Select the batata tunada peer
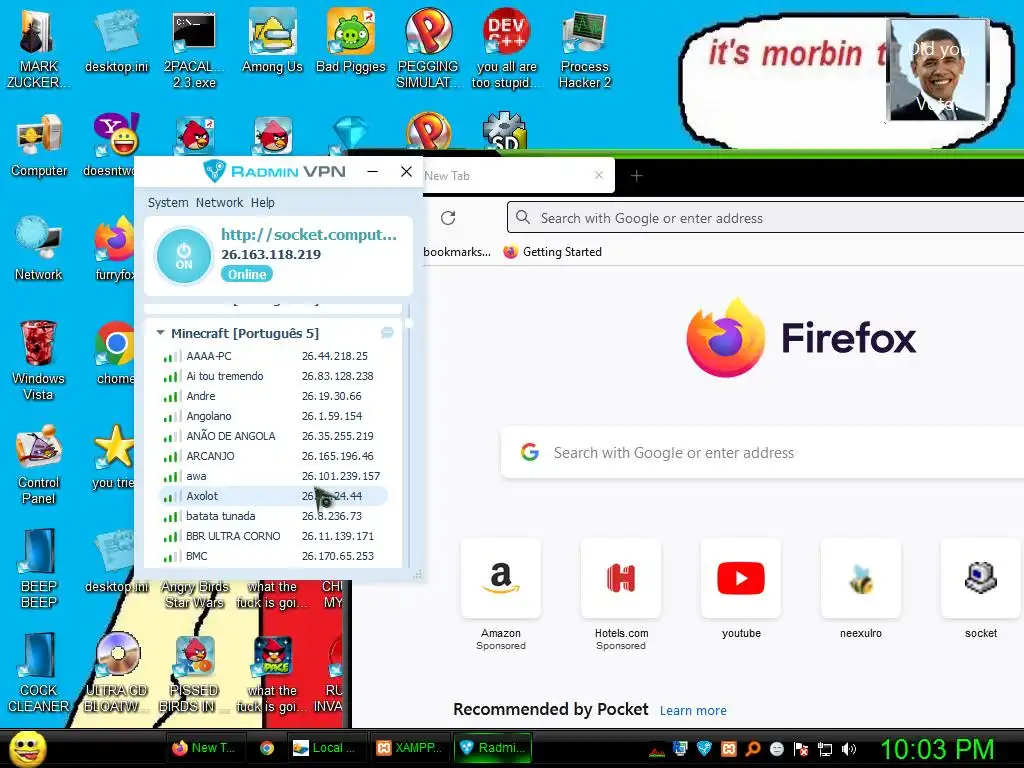The image size is (1024, 768). click(273, 516)
